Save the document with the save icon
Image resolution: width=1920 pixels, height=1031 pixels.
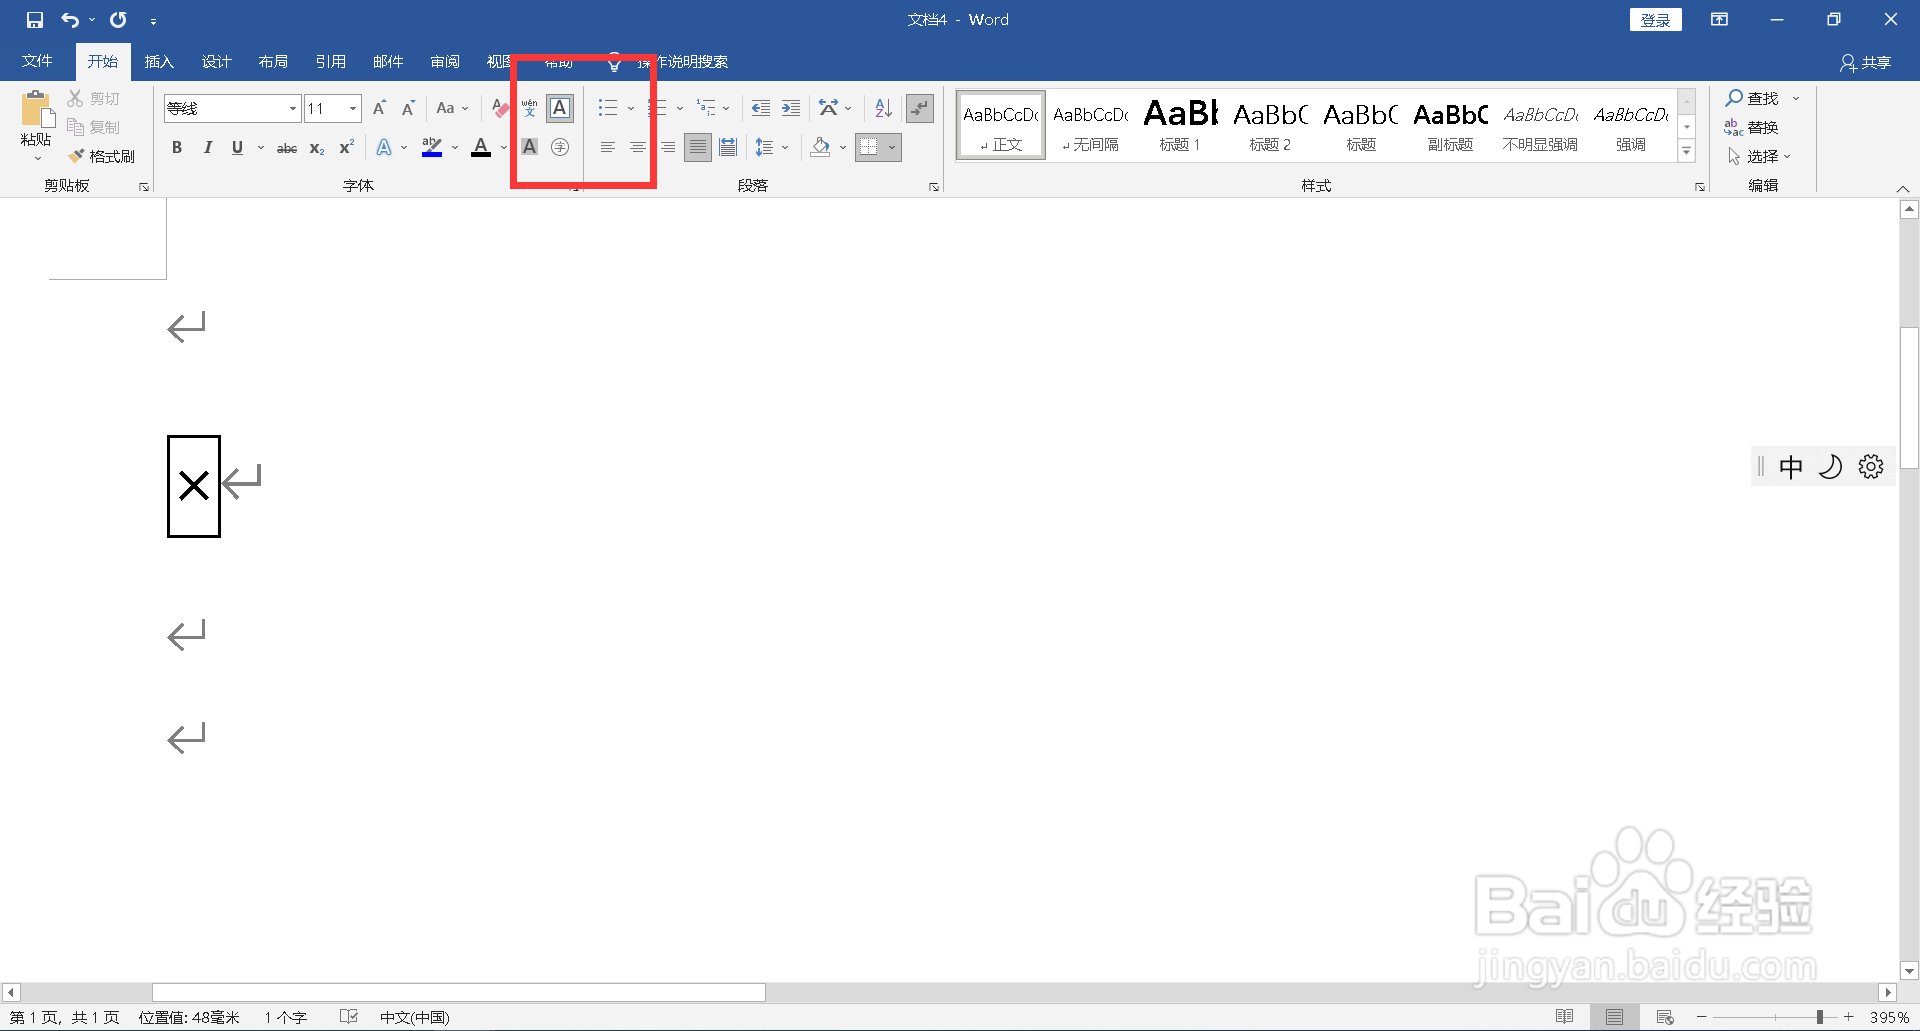(x=35, y=20)
